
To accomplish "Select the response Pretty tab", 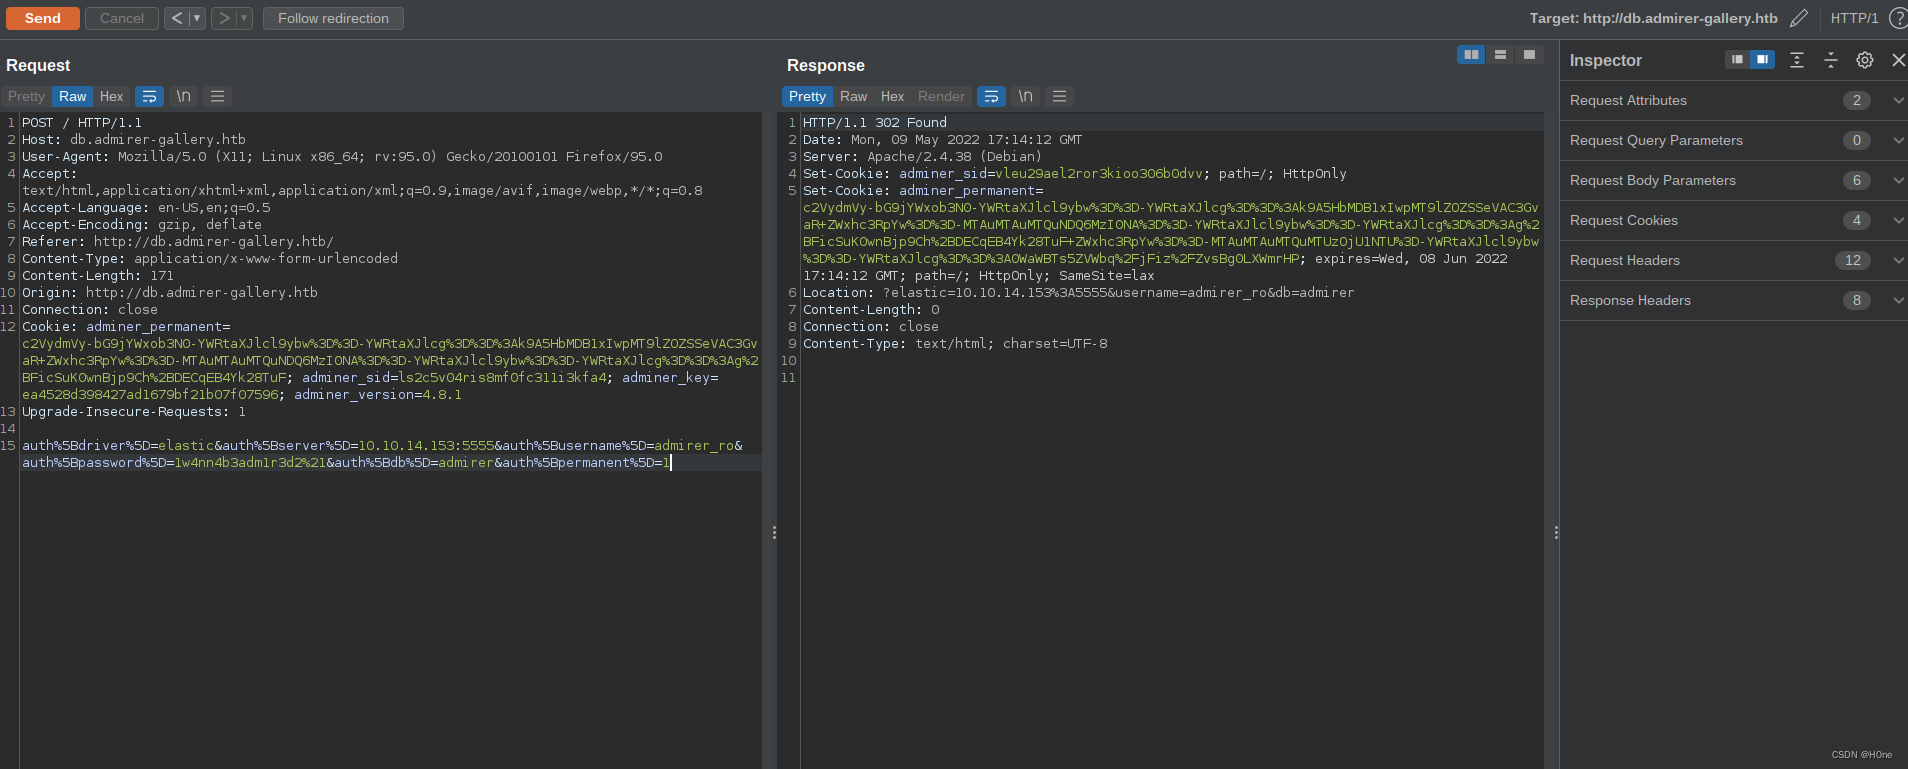I will (807, 96).
